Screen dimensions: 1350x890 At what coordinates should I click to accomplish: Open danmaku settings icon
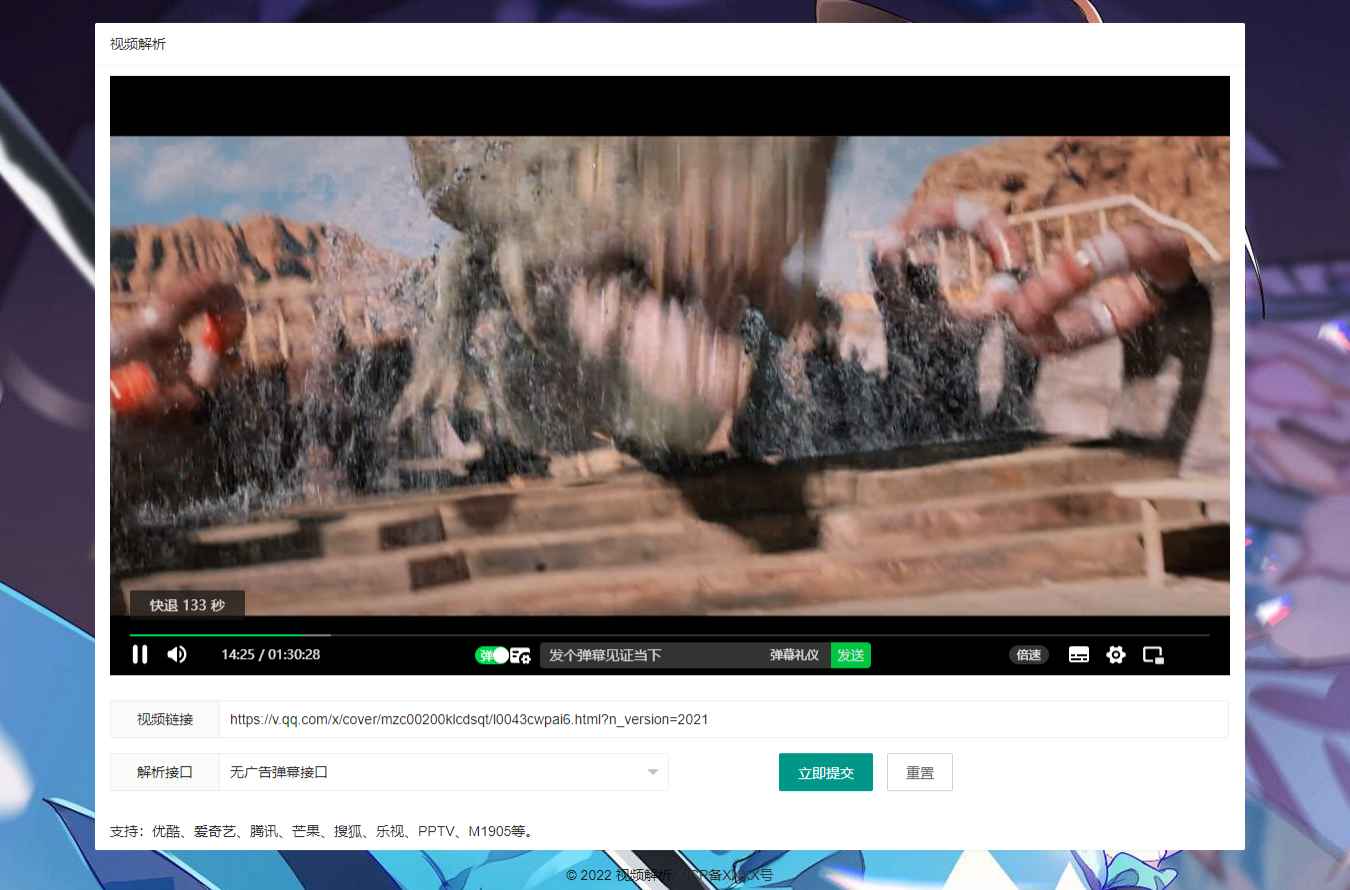point(520,656)
